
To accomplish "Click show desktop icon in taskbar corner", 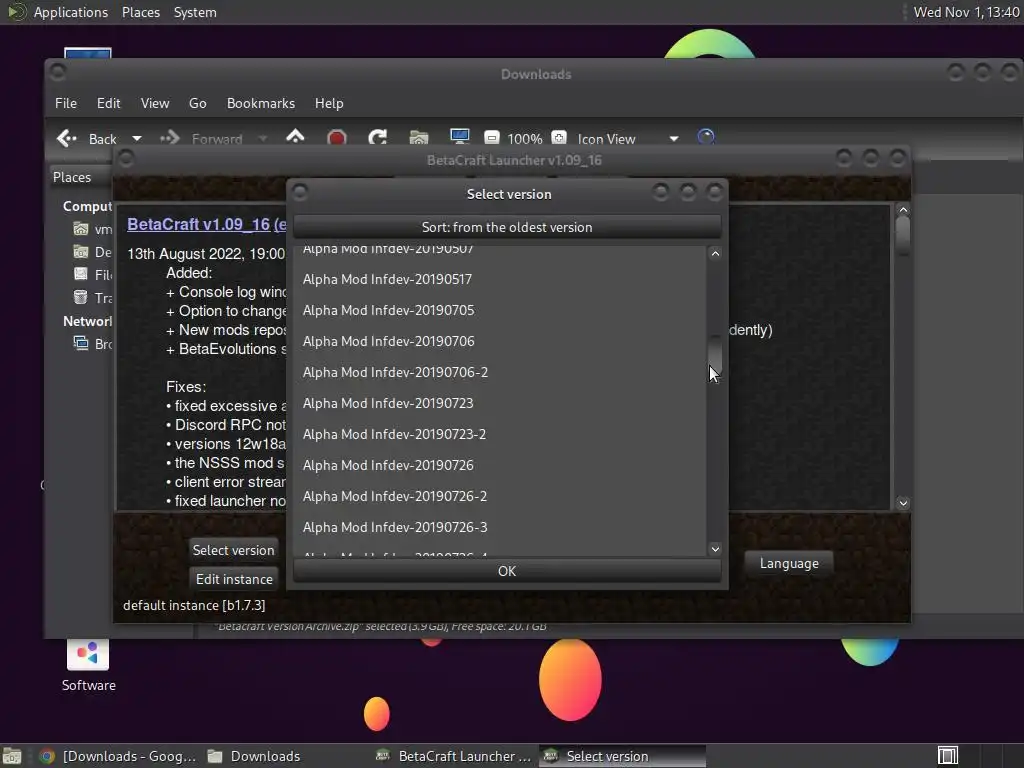I will pos(12,756).
